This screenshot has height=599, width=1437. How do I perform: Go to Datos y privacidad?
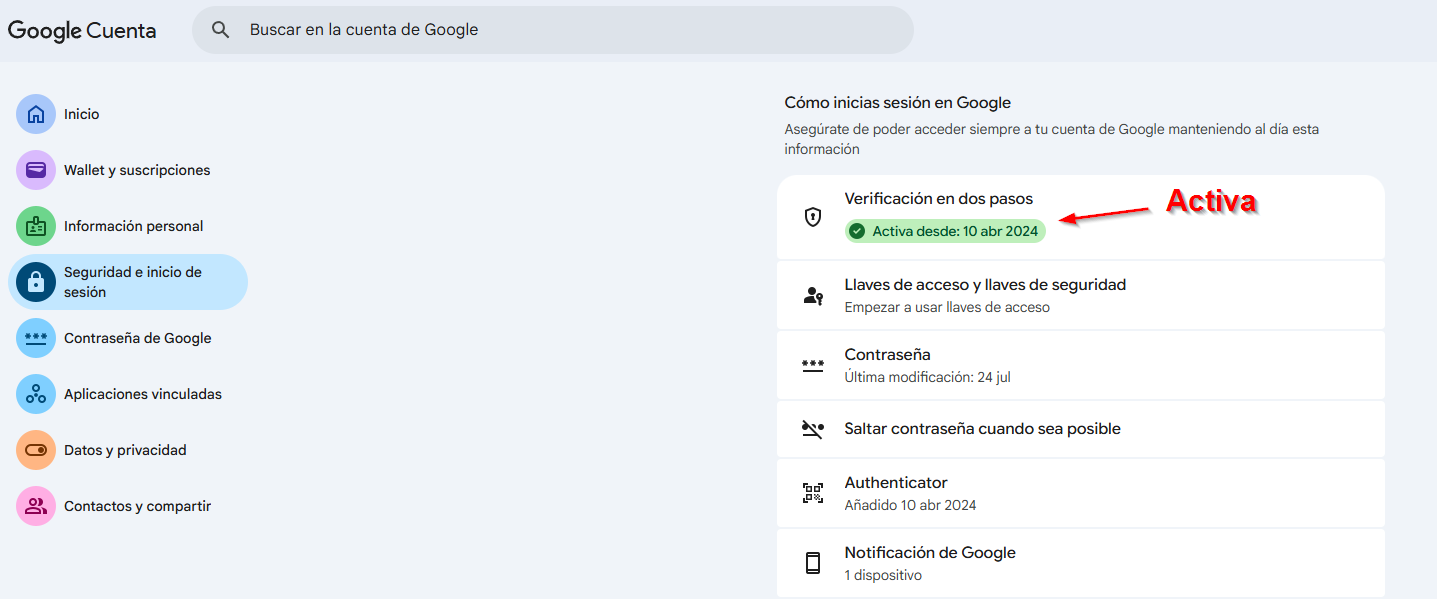point(128,450)
